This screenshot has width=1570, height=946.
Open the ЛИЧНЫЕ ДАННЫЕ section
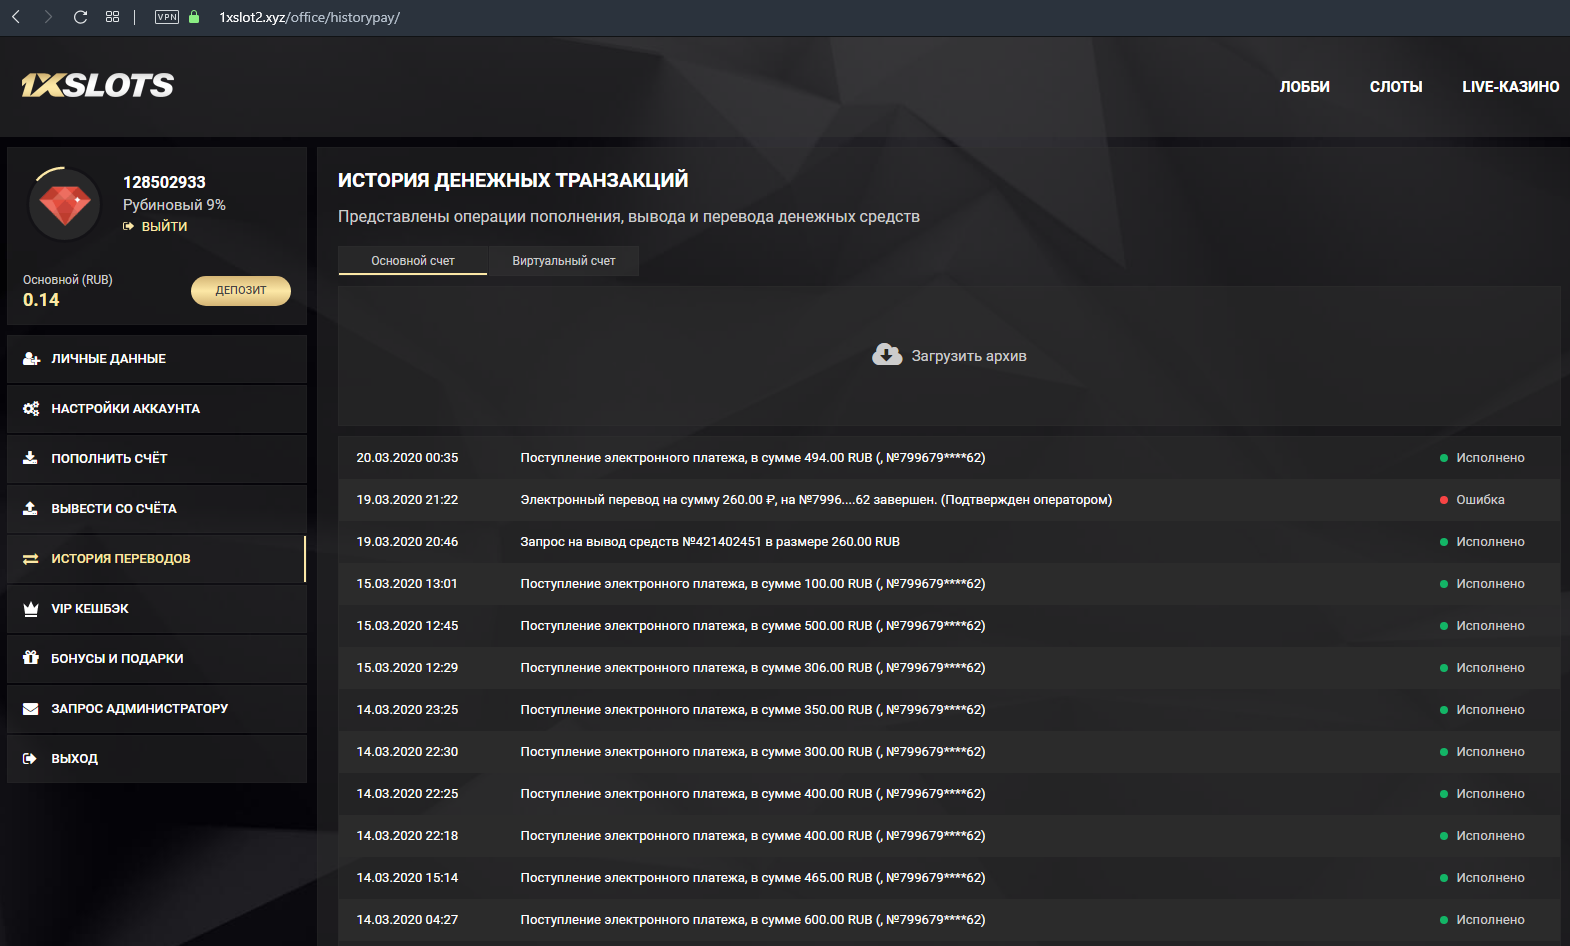(156, 359)
